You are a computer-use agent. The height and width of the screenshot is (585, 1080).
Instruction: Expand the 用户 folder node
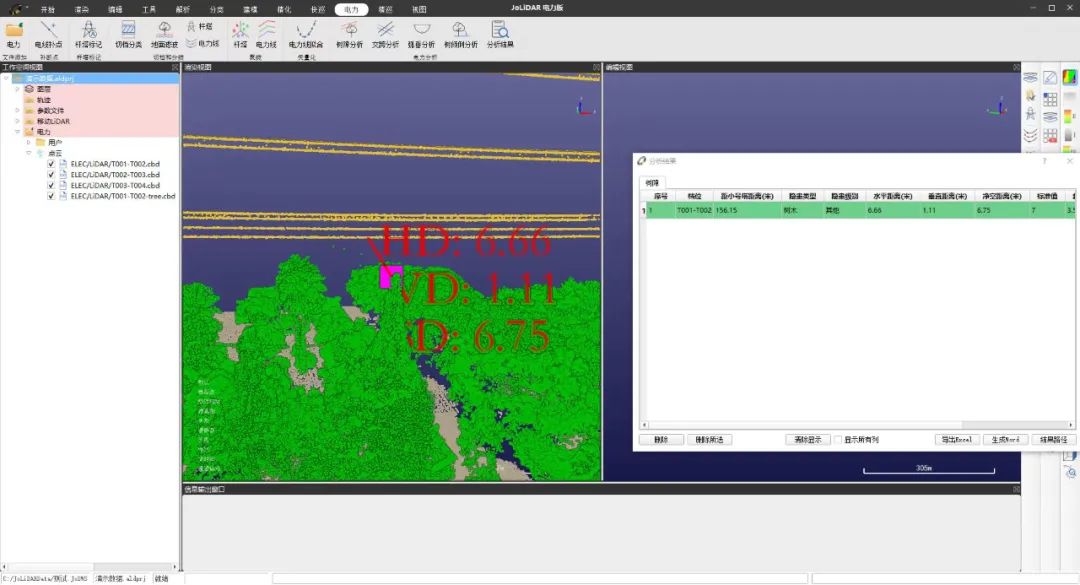point(28,142)
